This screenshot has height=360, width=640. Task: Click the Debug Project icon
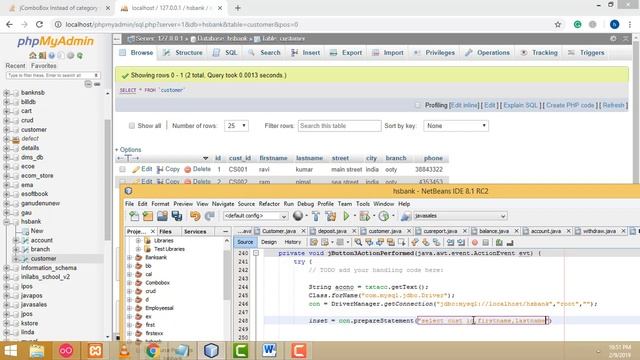[x=364, y=216]
